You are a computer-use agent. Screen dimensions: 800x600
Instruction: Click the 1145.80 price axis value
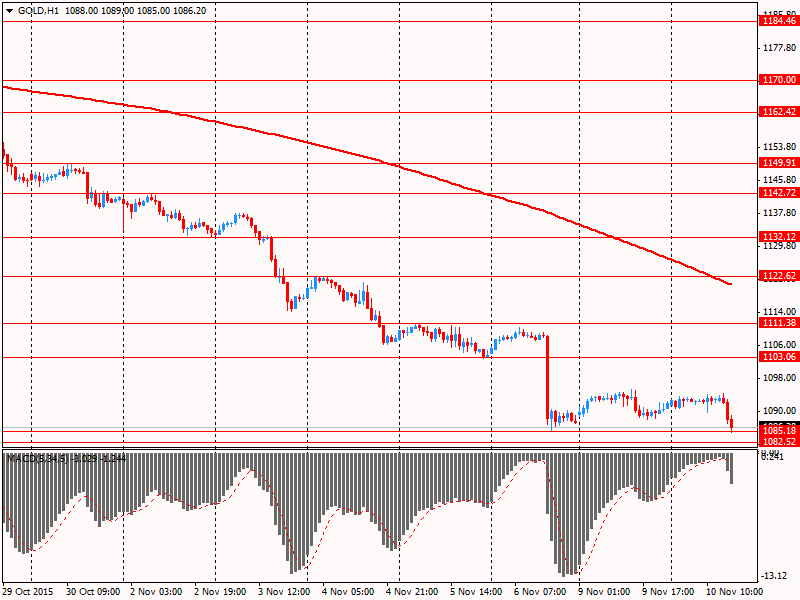[x=779, y=180]
